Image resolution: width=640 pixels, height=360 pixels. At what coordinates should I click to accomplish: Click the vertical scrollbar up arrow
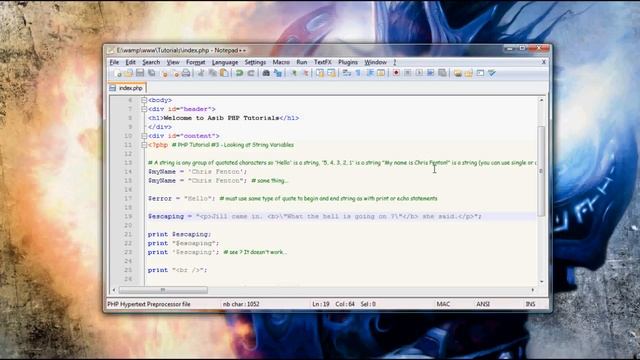[541, 100]
